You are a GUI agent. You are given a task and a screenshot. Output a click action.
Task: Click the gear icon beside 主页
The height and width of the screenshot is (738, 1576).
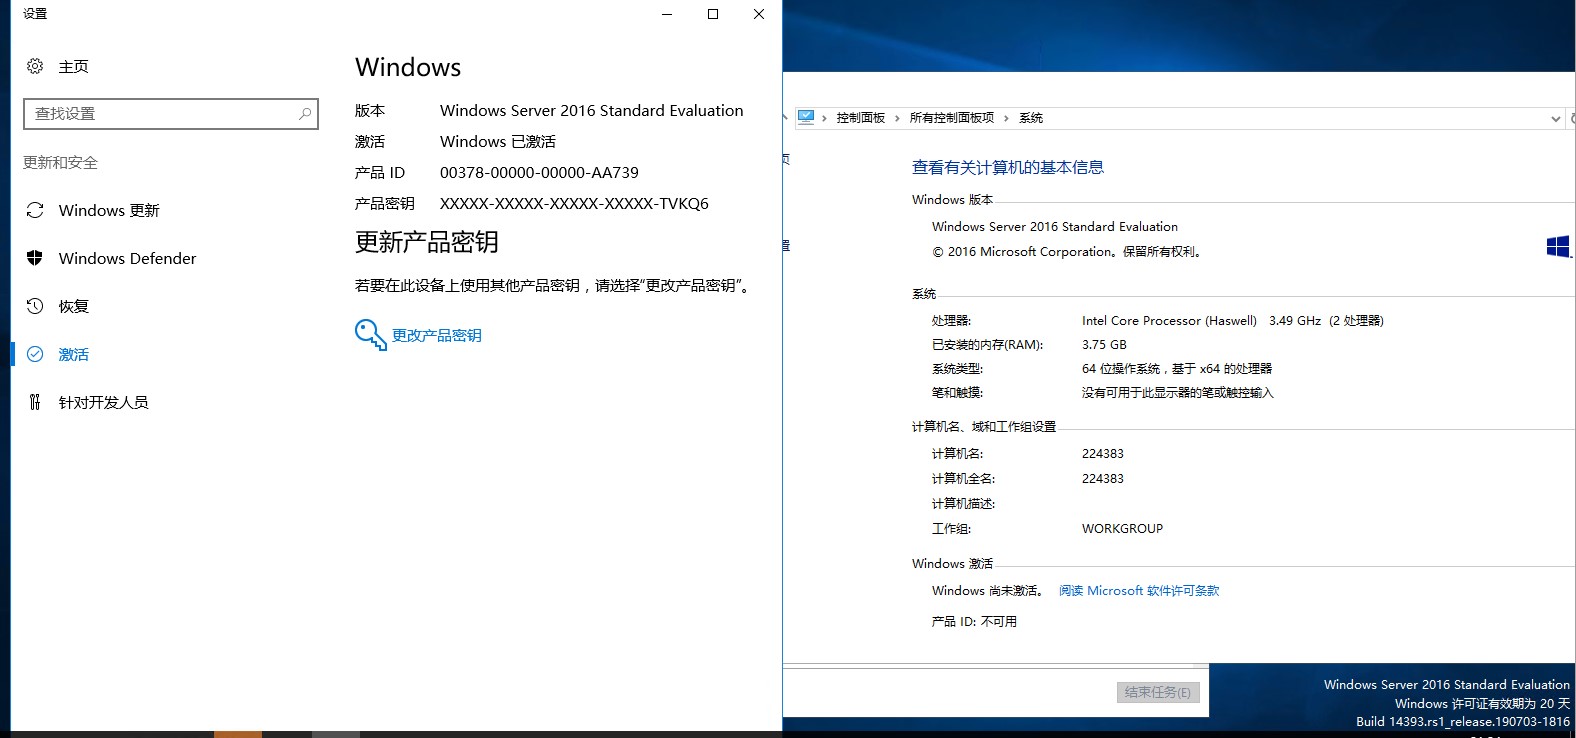[35, 66]
